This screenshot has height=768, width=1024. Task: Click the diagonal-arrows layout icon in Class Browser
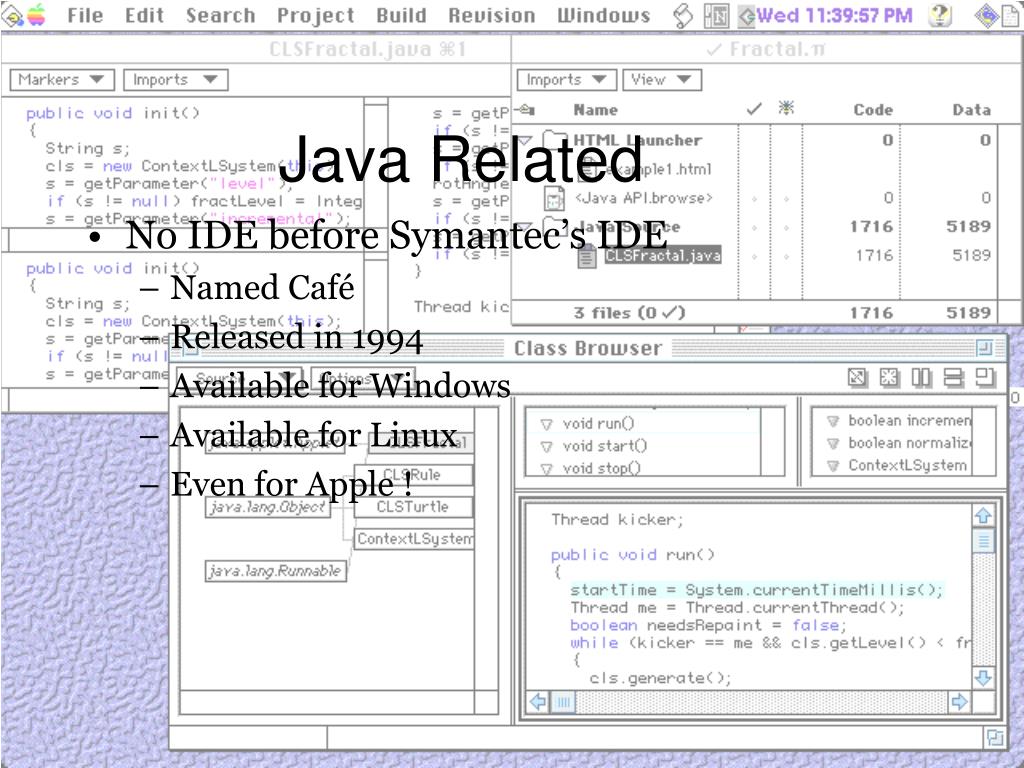tap(857, 377)
